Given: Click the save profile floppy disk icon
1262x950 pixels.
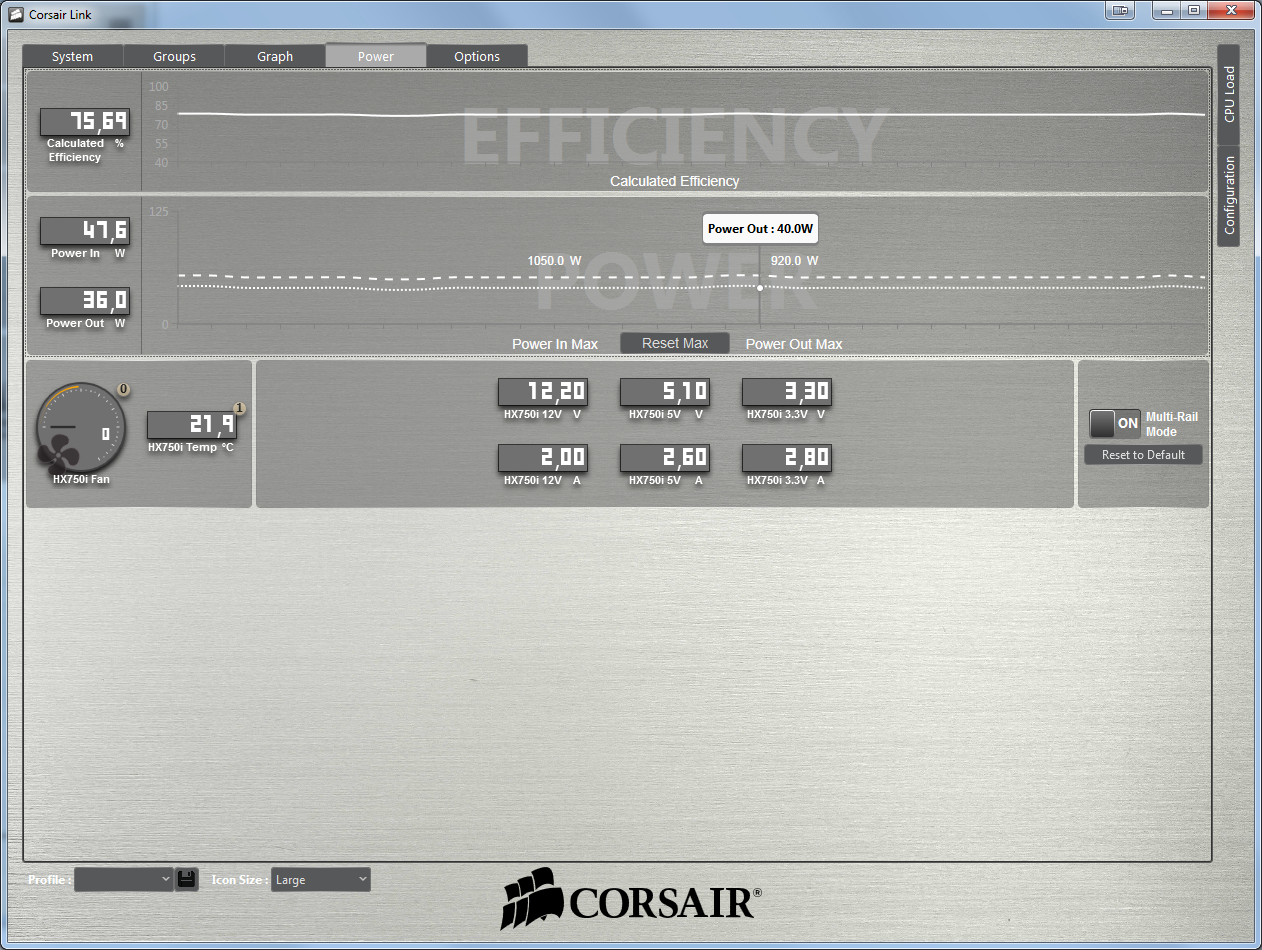Looking at the screenshot, I should tap(186, 879).
